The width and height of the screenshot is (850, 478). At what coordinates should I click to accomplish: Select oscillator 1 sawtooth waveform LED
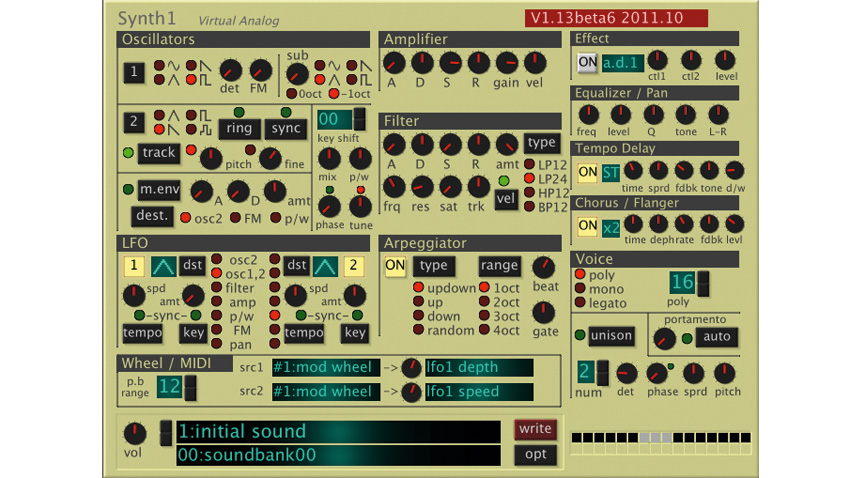pyautogui.click(x=191, y=66)
